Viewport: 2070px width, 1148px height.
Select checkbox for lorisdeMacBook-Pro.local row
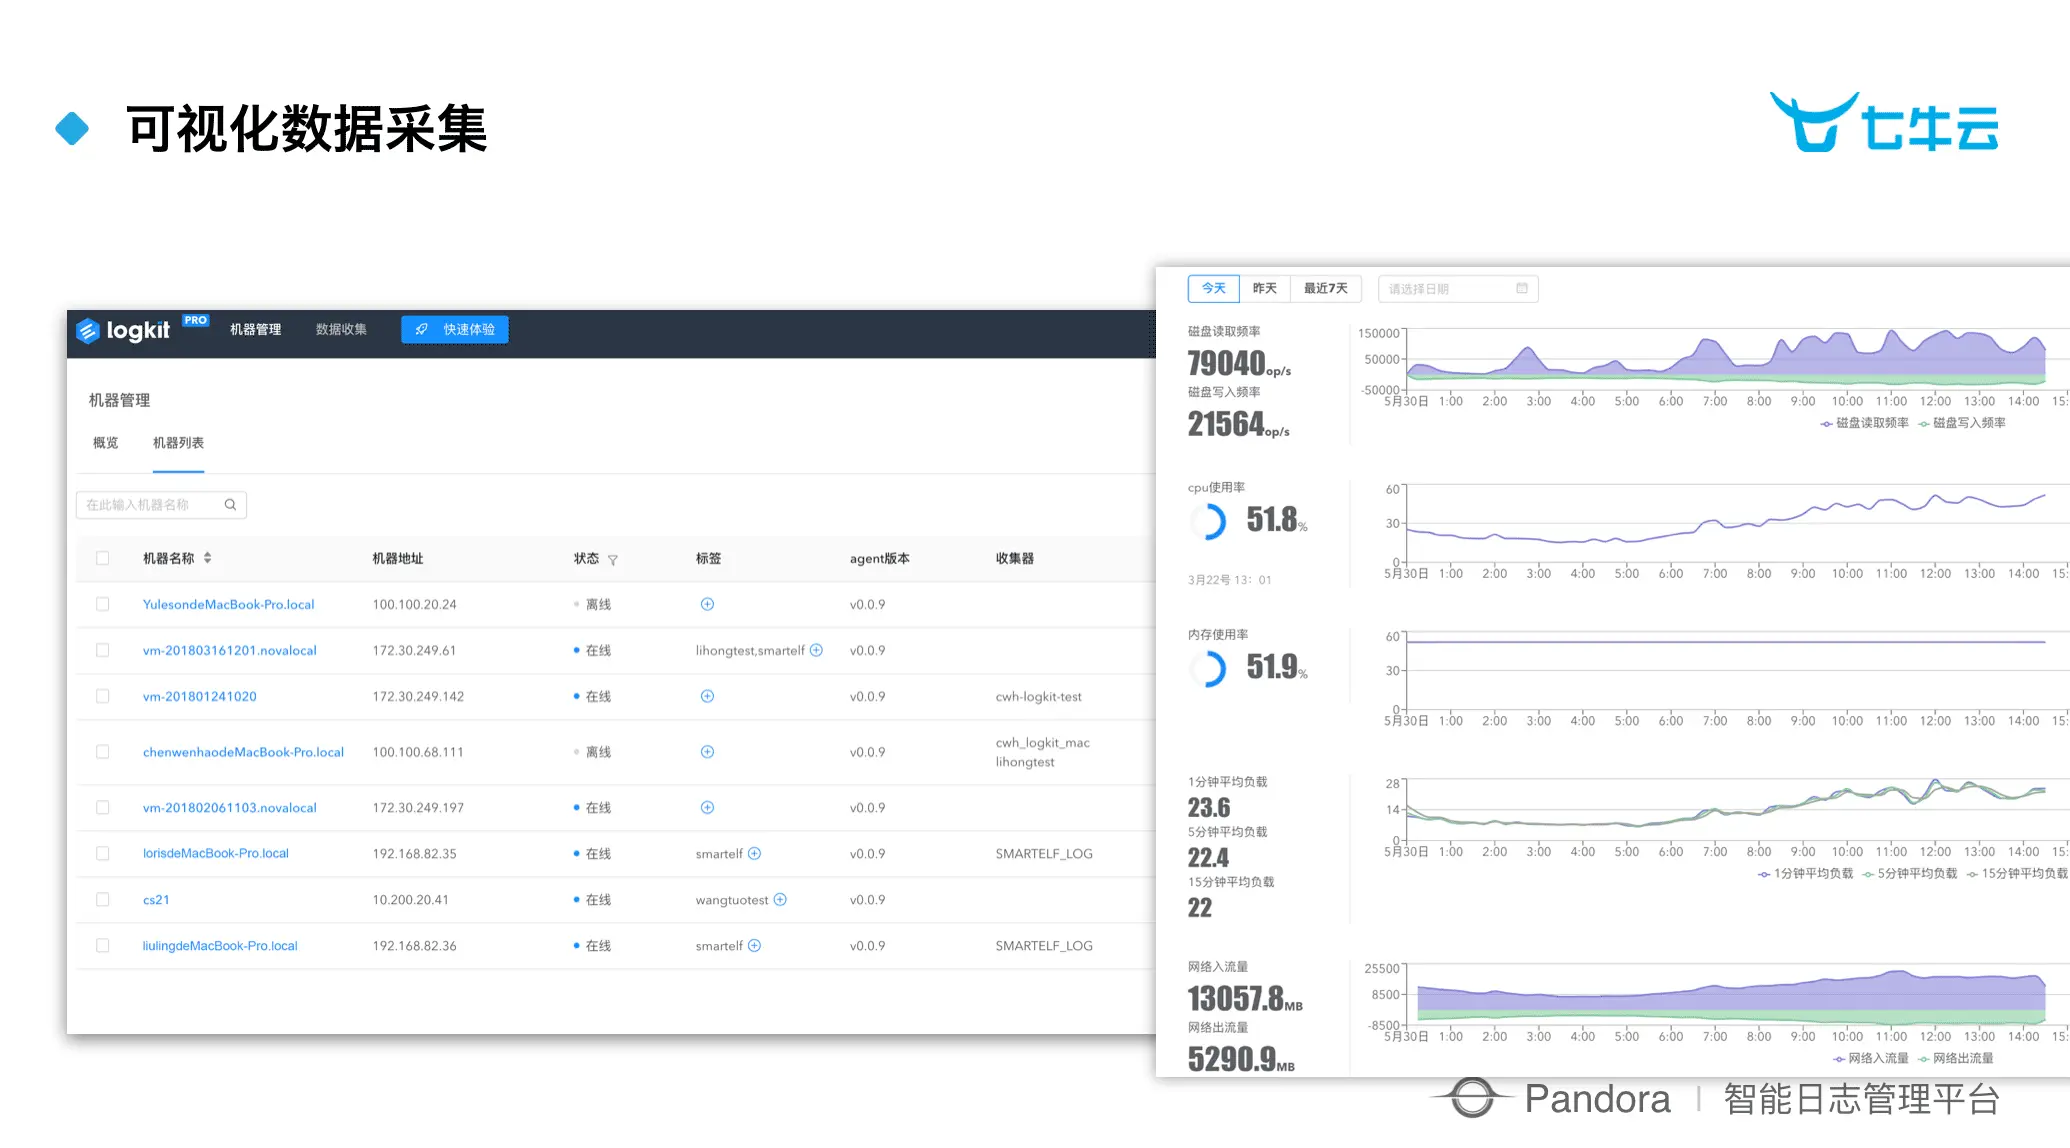click(x=102, y=854)
